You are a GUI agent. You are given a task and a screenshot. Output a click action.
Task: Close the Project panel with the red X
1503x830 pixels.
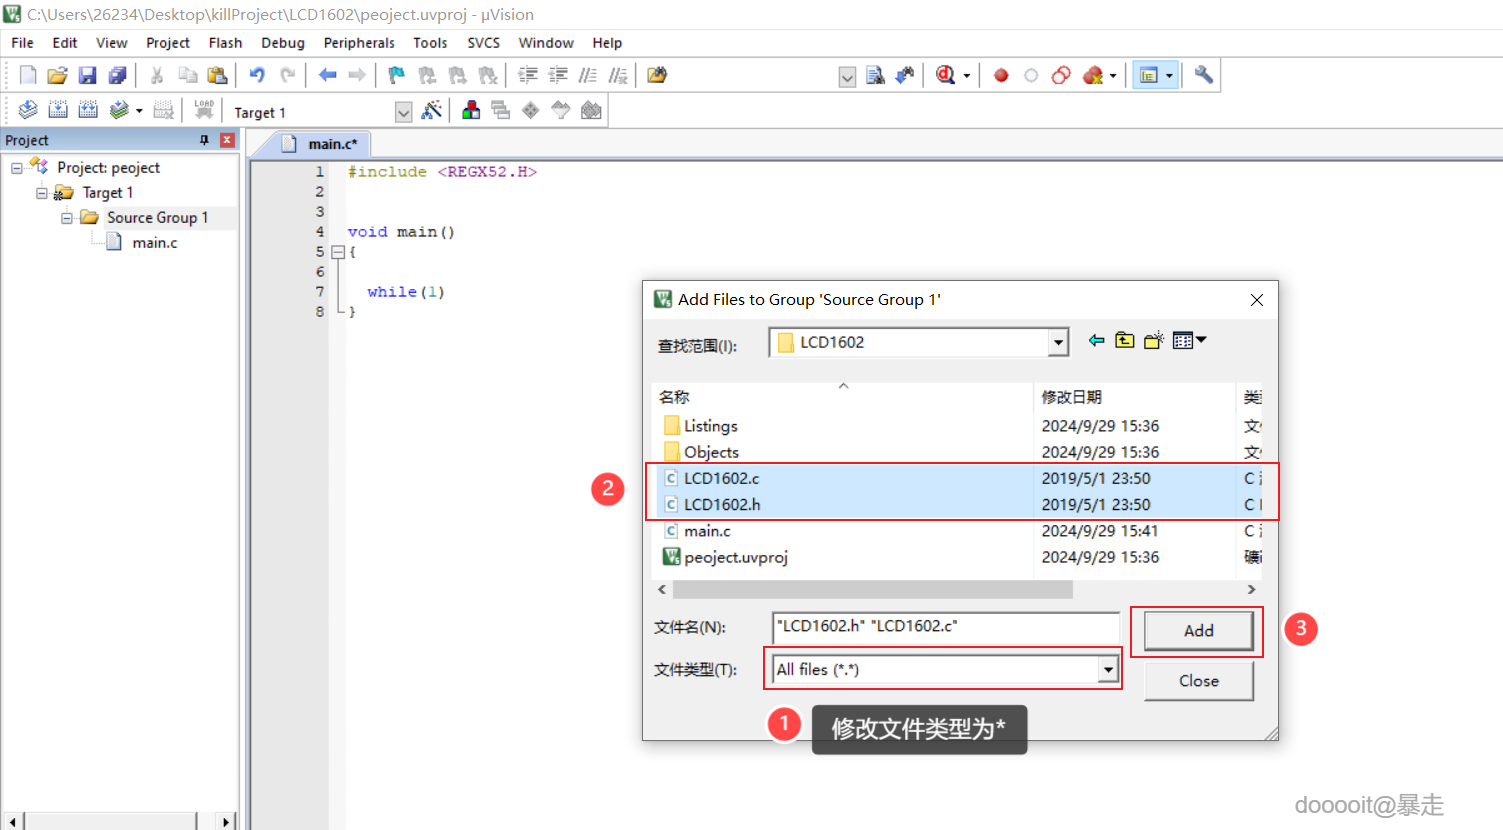click(x=227, y=140)
